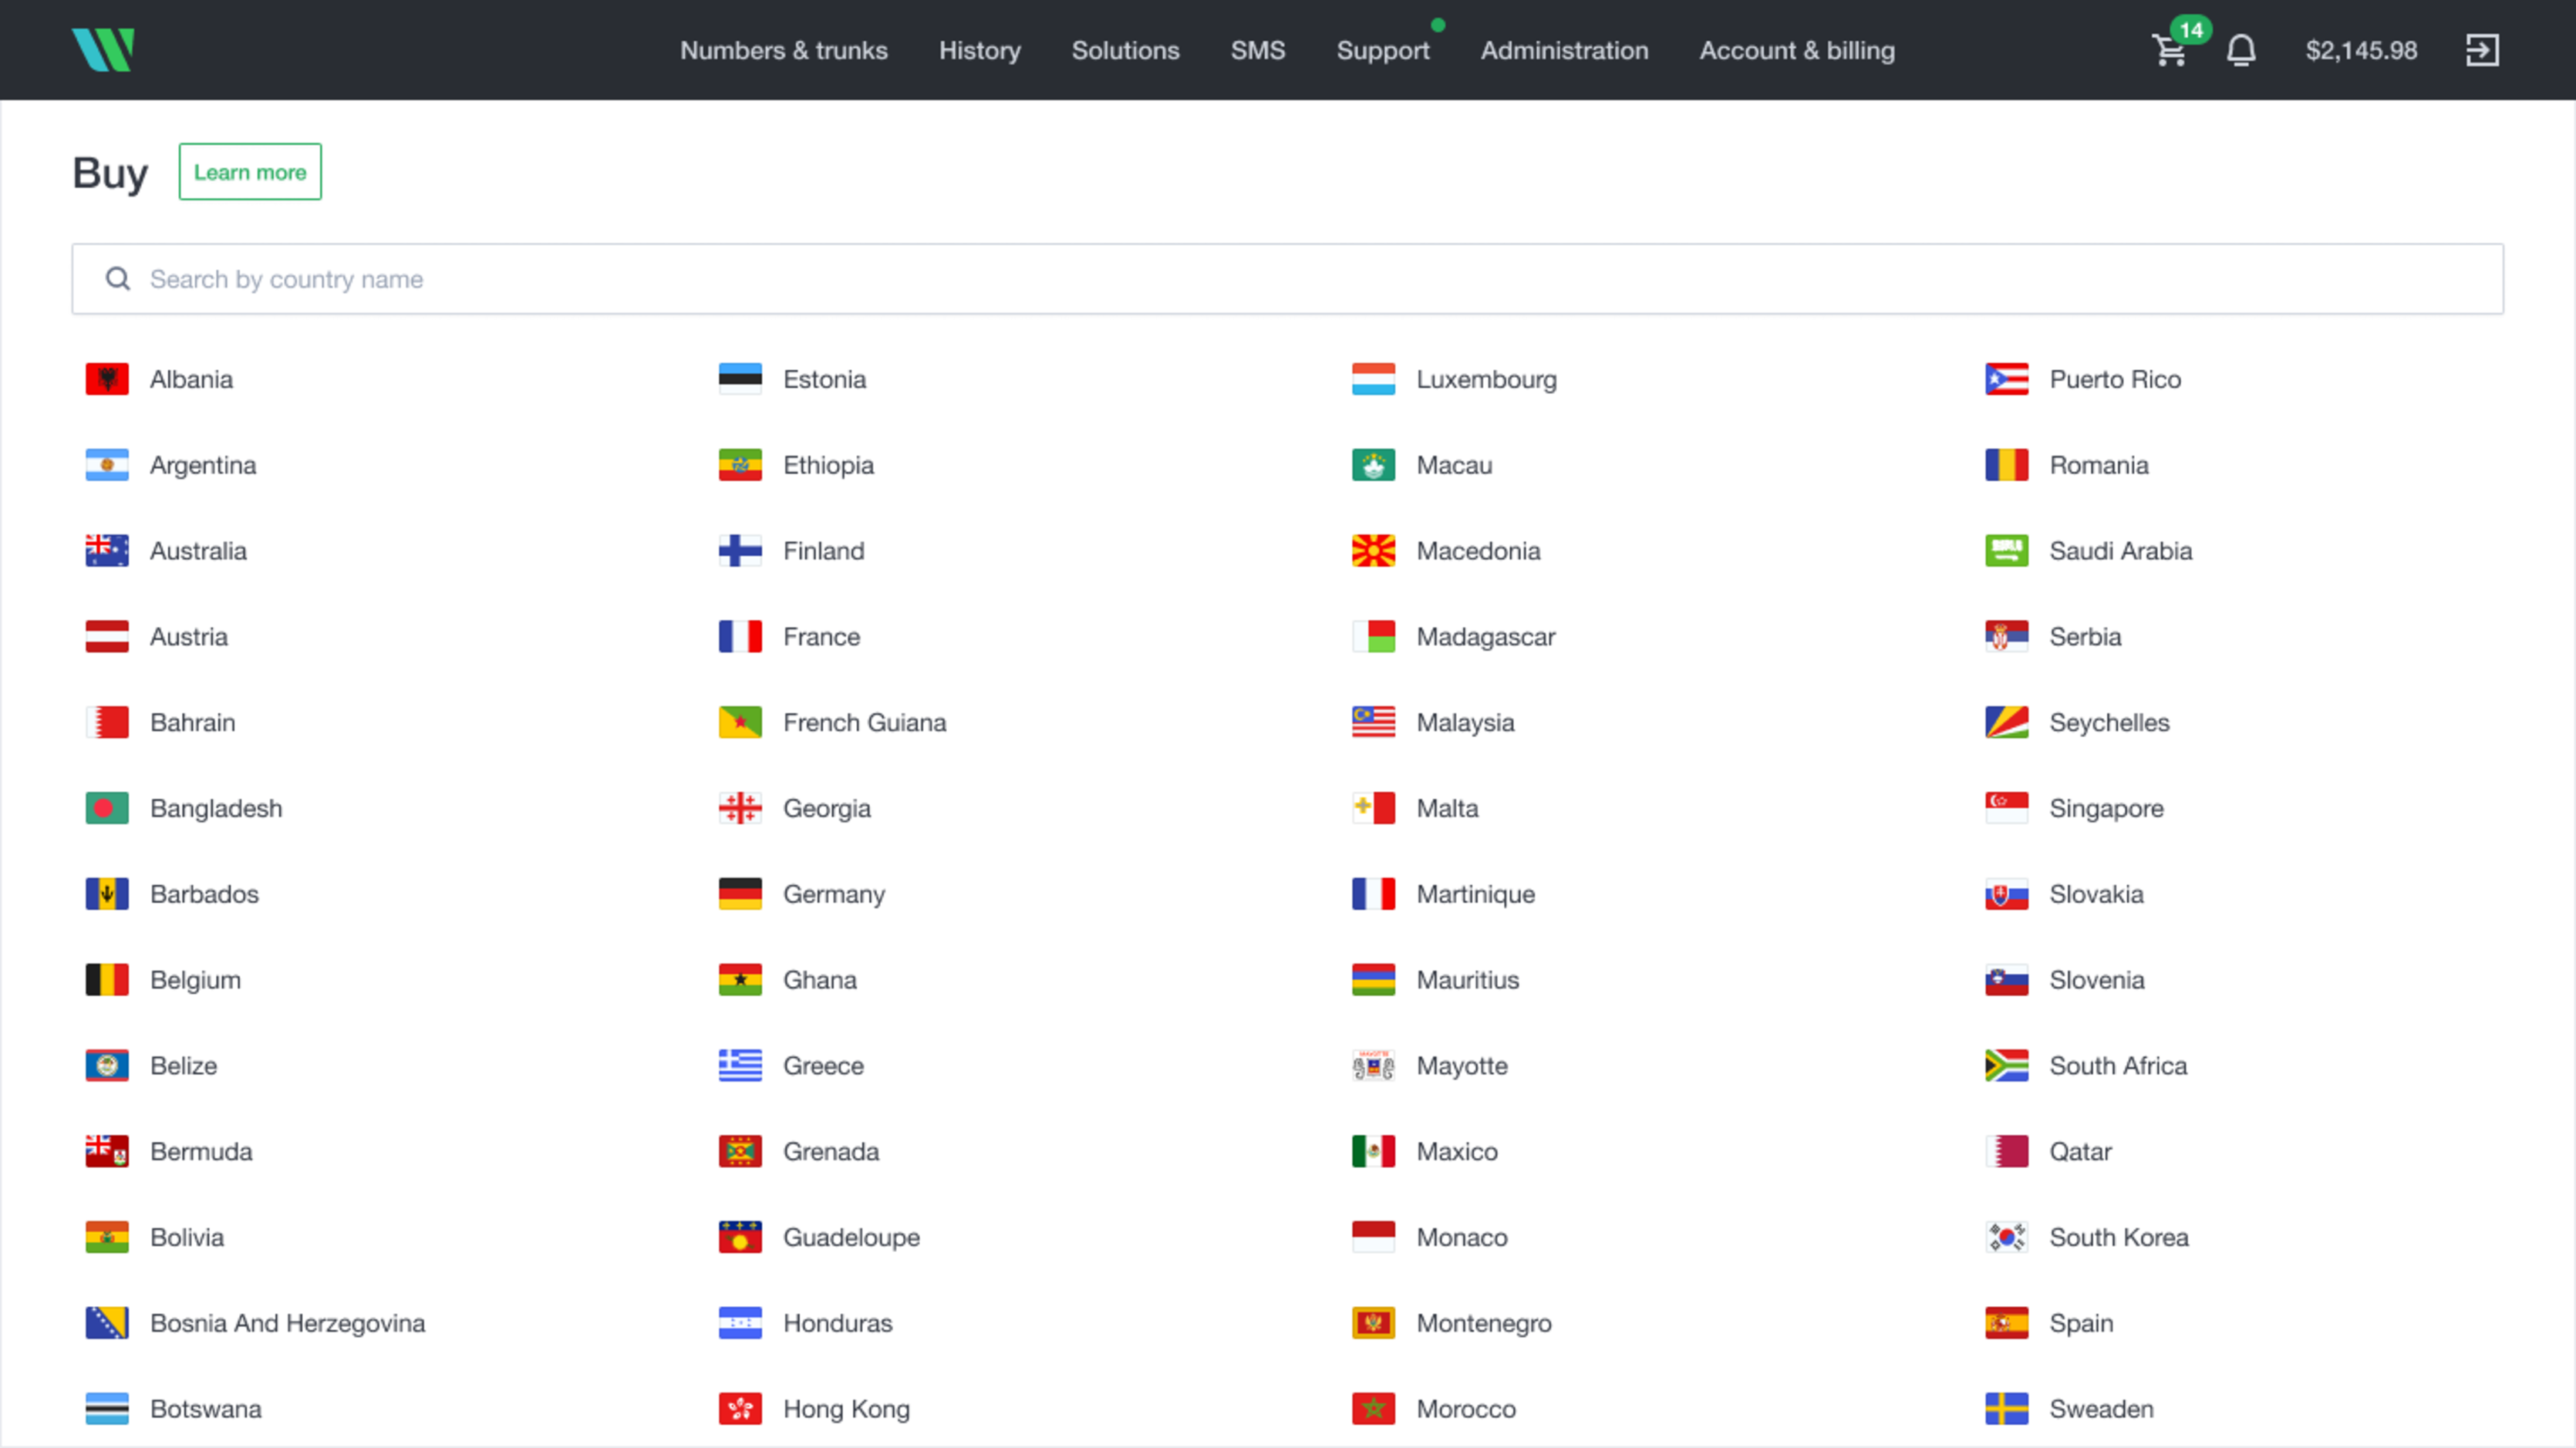
Task: Click the Barbados flag icon
Action: 107,894
